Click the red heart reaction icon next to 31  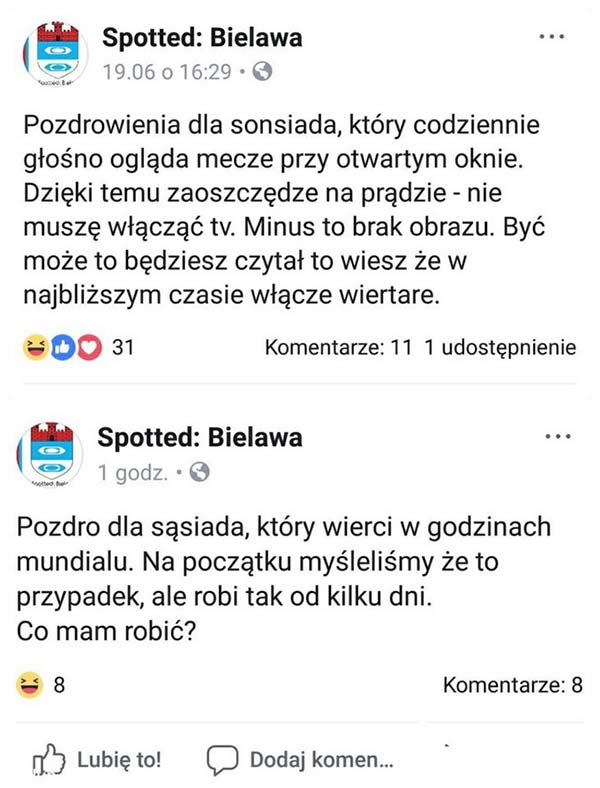coord(89,348)
